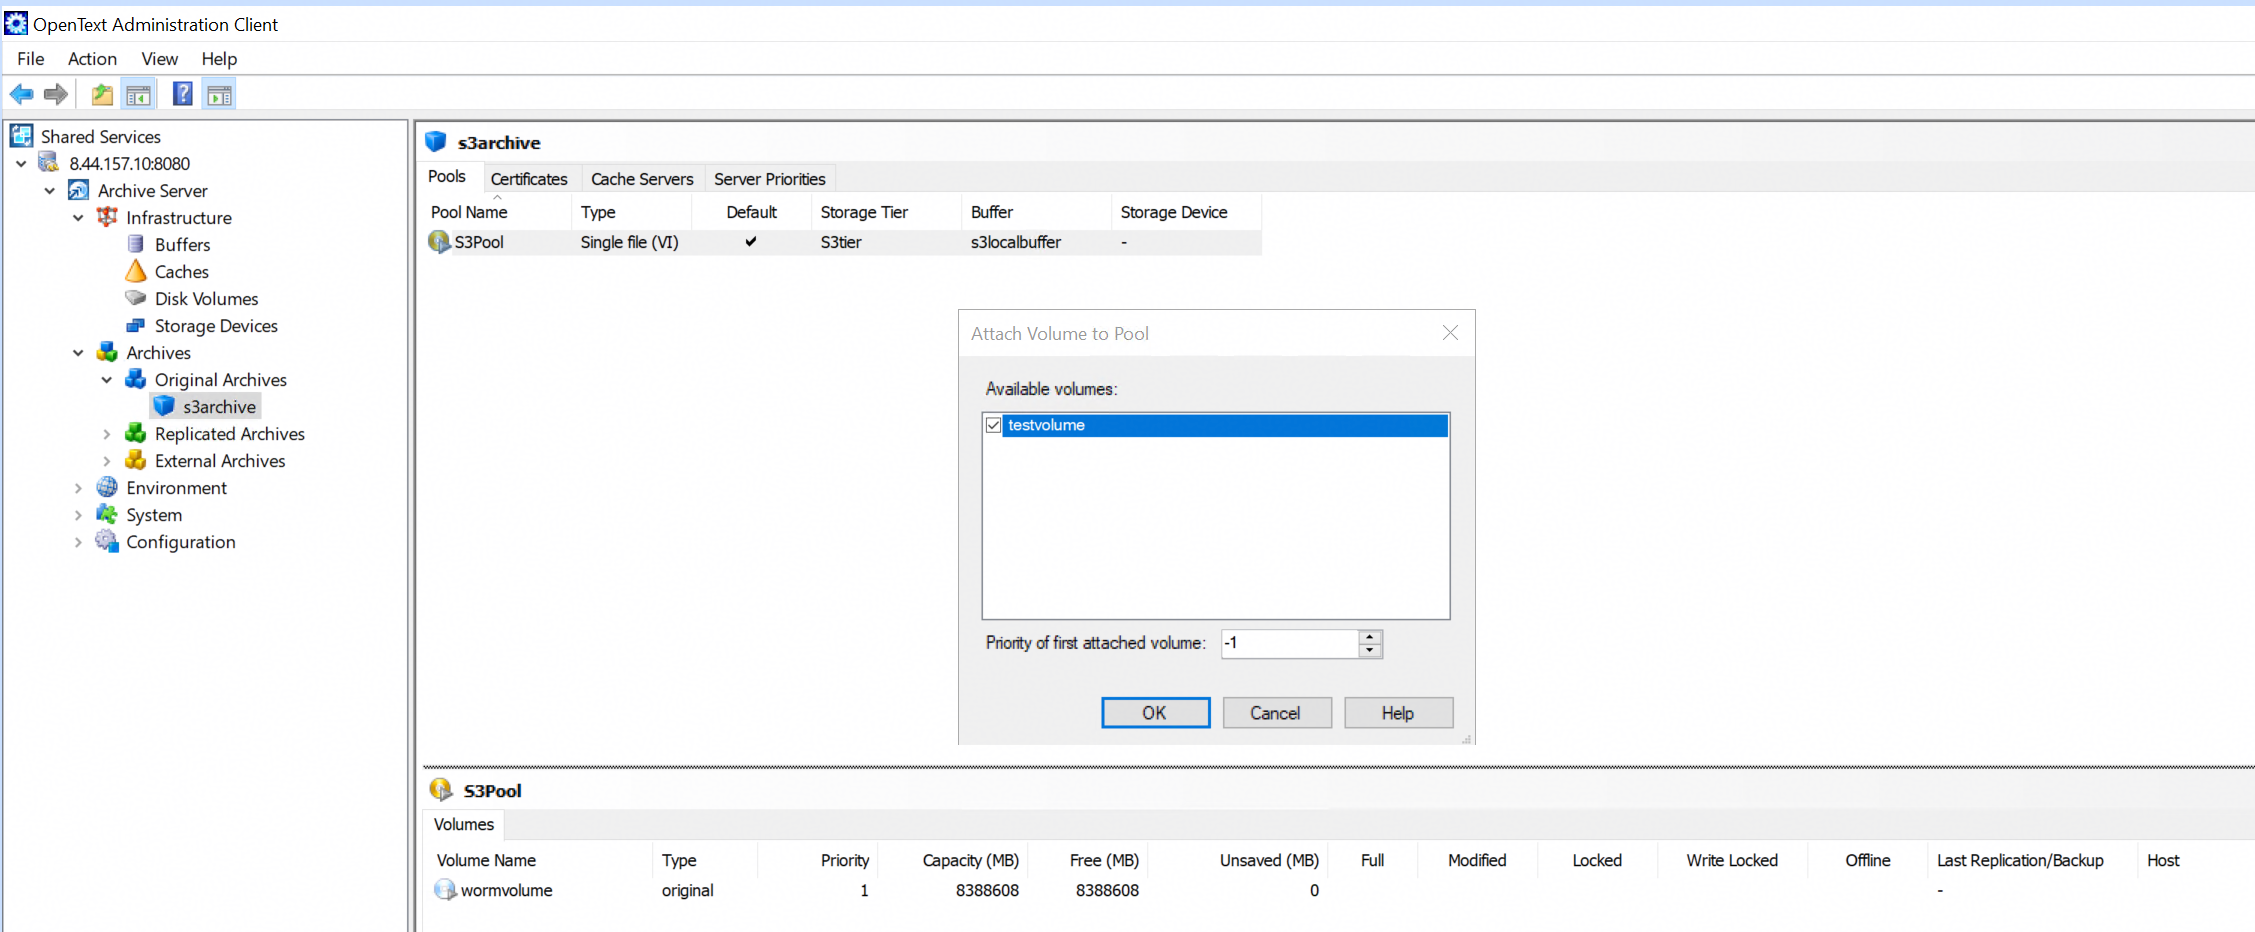This screenshot has width=2255, height=932.
Task: Decrease priority with the spinner down arrow
Action: click(1370, 650)
